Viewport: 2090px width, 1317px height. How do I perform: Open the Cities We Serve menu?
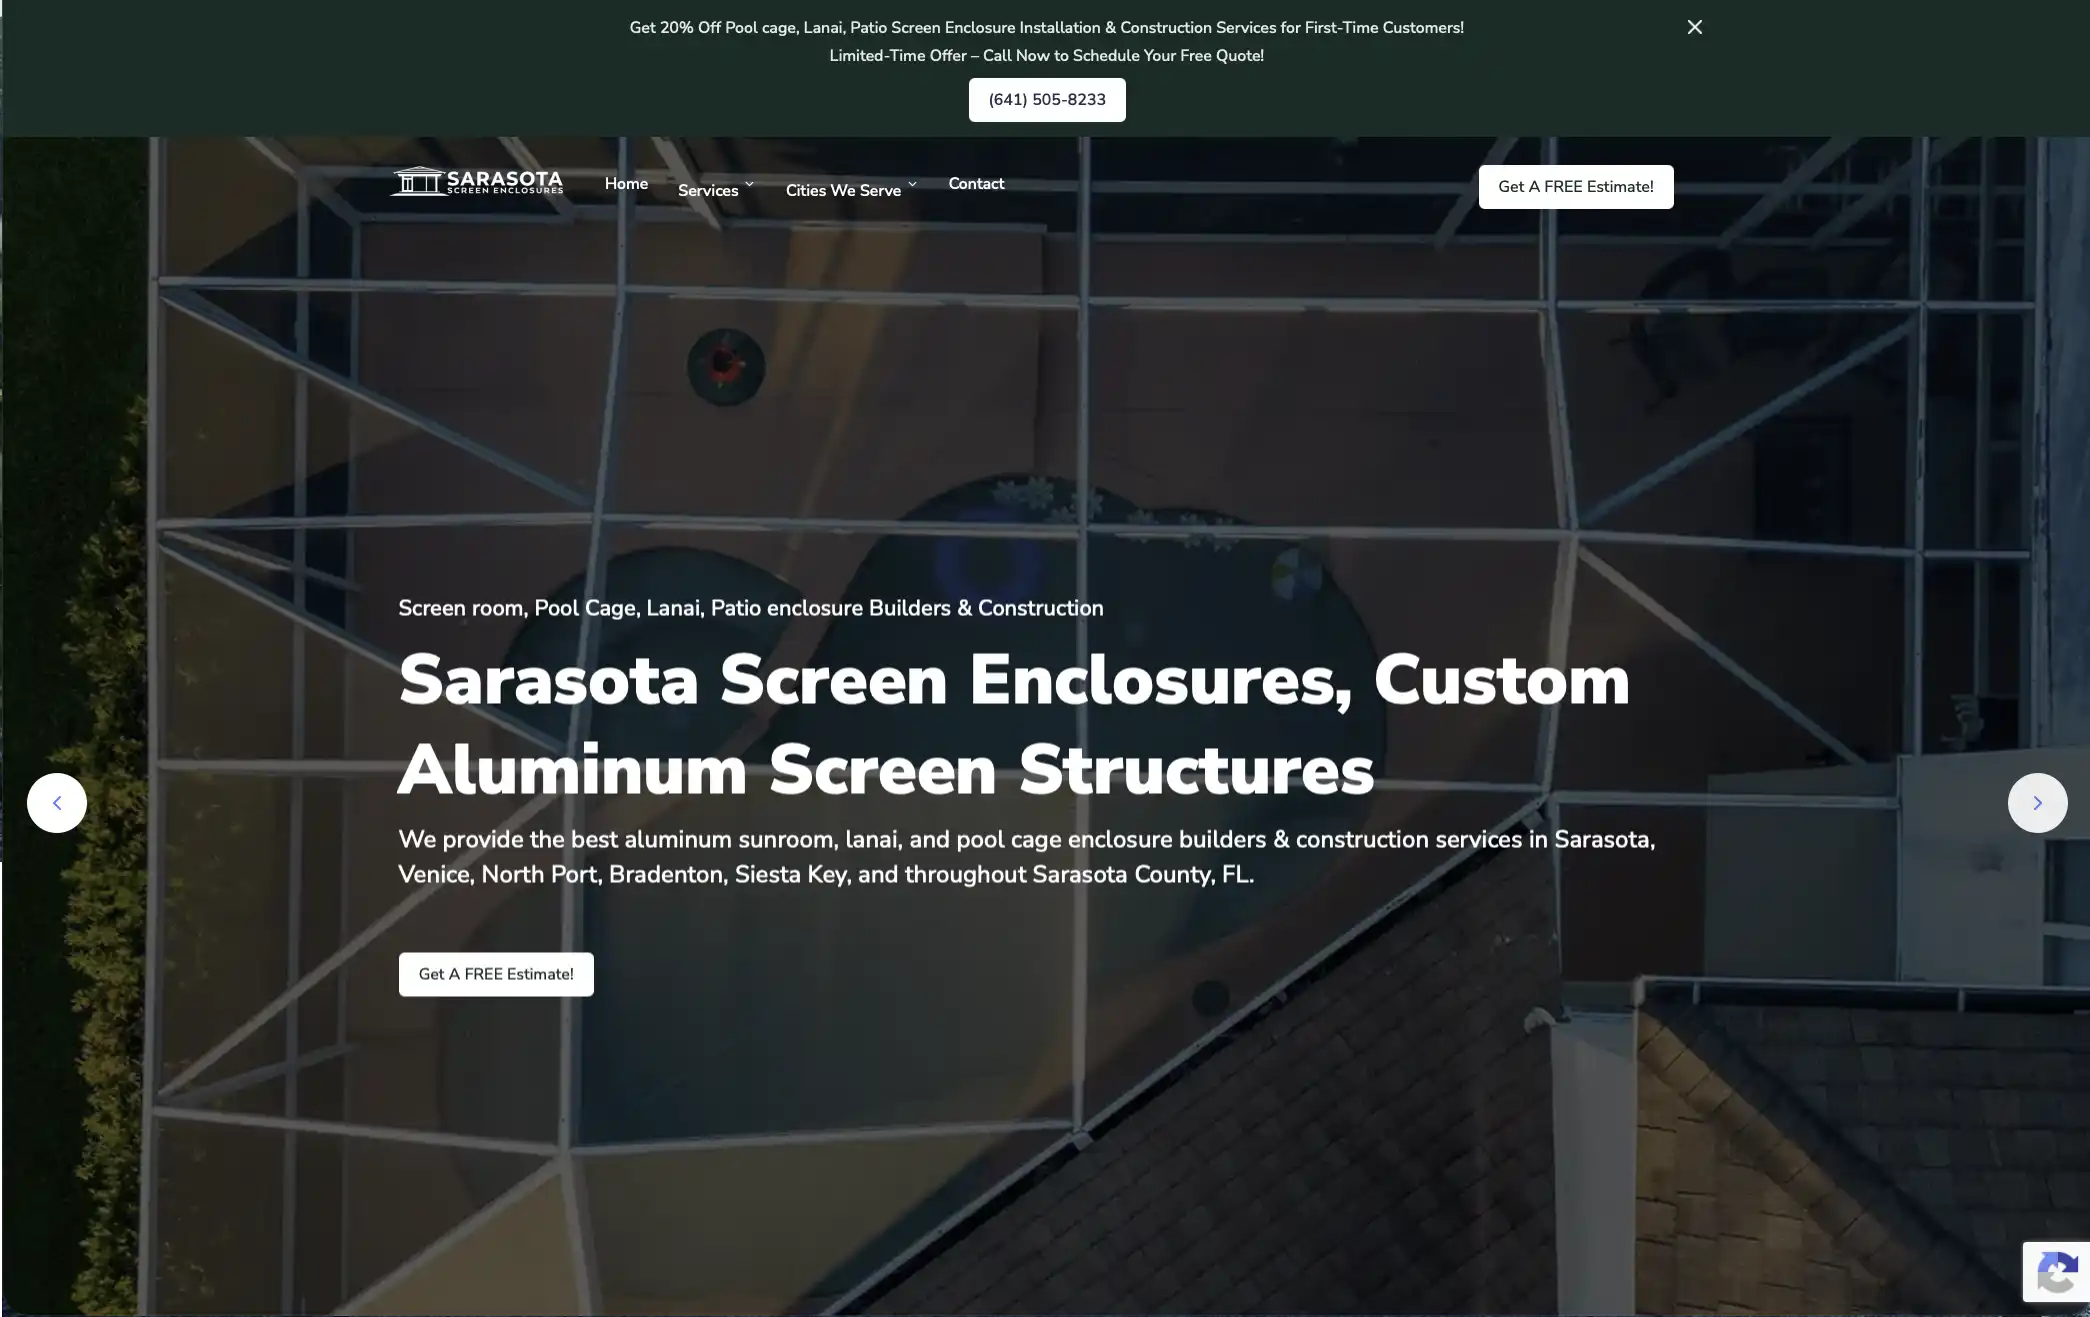point(843,190)
